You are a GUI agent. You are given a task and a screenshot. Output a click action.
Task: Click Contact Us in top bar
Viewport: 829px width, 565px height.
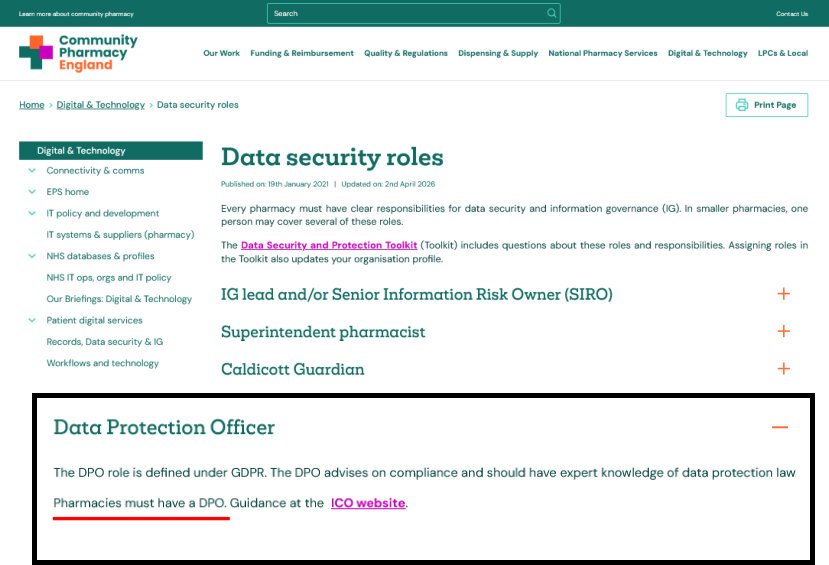[x=791, y=14]
